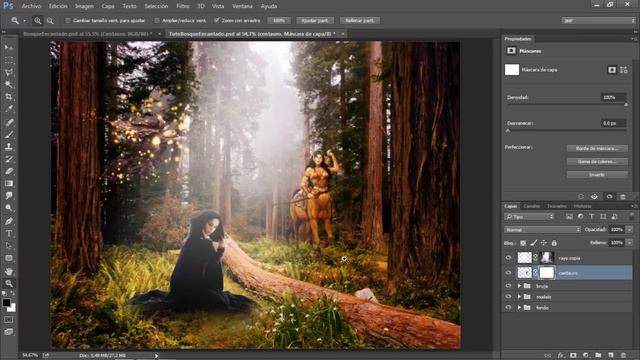The height and width of the screenshot is (360, 640).
Task: Enable 'Cambiar tamaño vent. para ajustar' checkbox
Action: coord(68,20)
